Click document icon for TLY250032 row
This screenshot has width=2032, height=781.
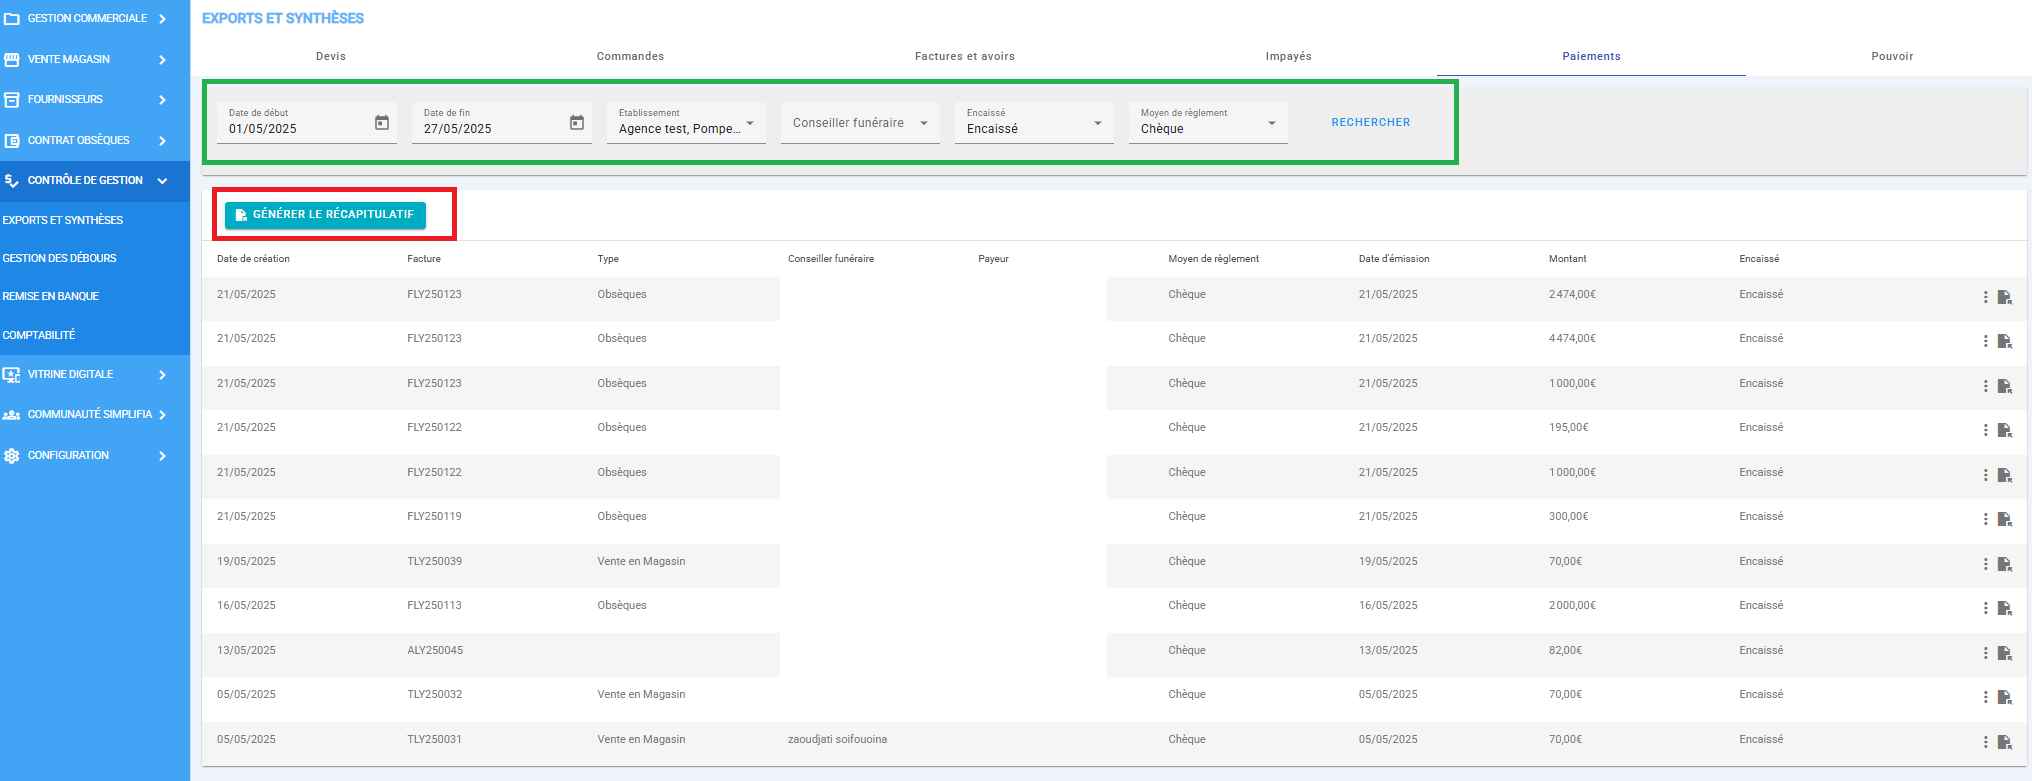click(x=2005, y=697)
